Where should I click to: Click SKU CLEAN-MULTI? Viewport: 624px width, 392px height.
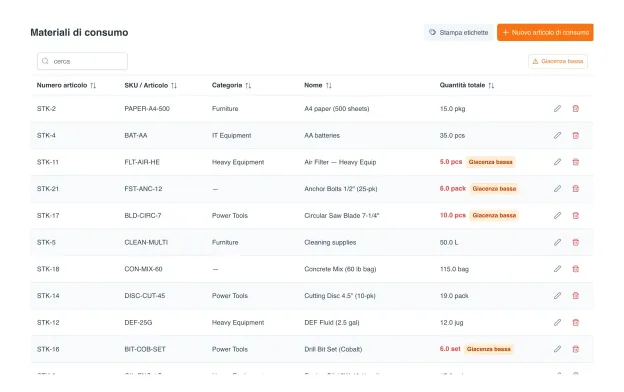pos(146,242)
